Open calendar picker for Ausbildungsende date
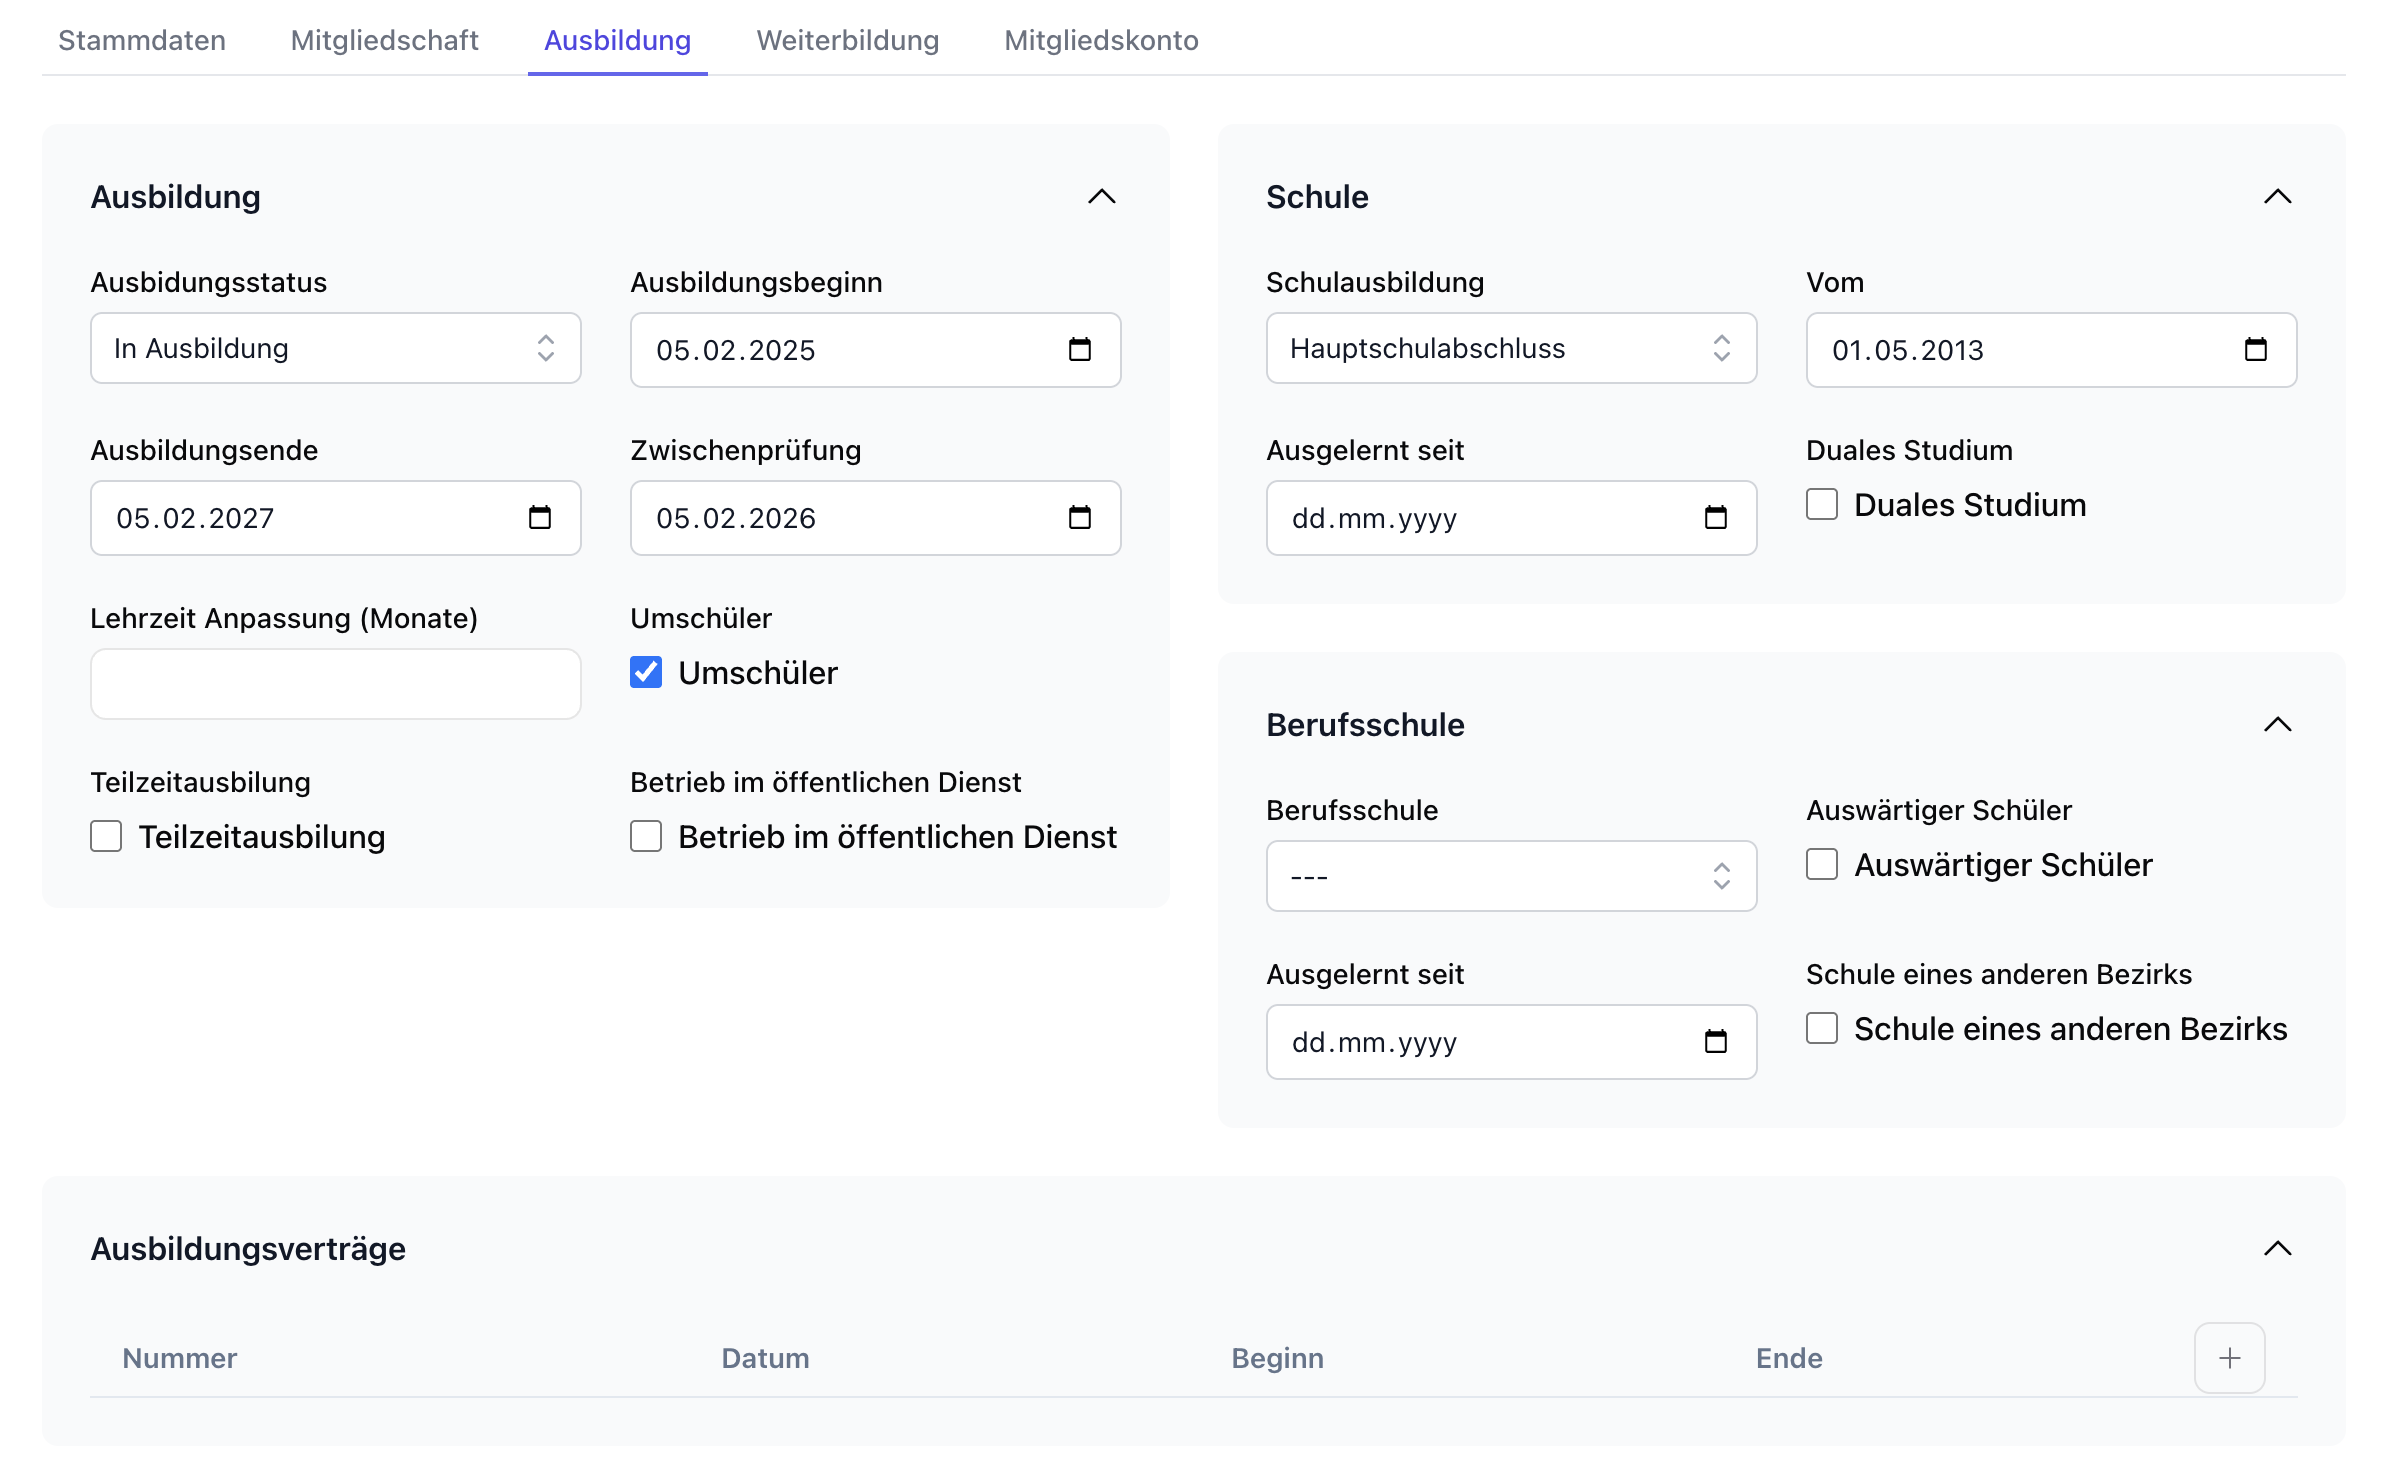 (x=539, y=518)
